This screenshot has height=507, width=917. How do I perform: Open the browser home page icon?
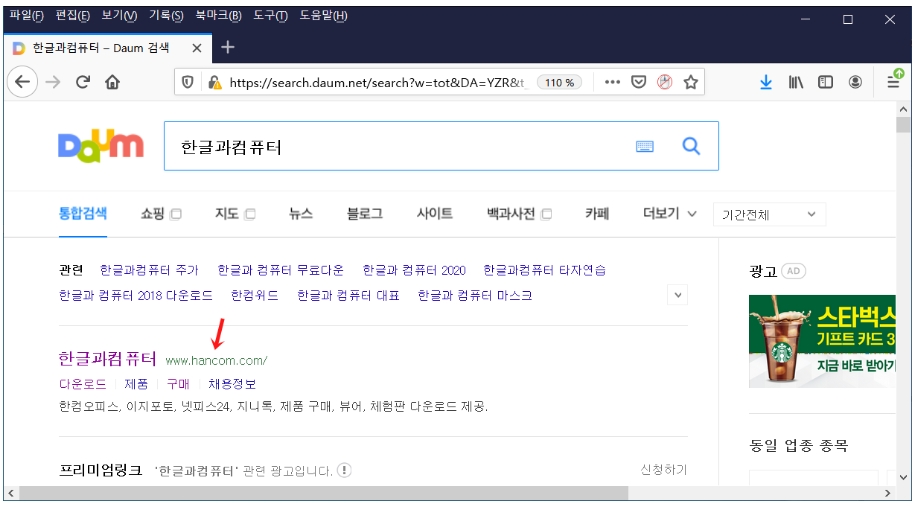click(112, 82)
